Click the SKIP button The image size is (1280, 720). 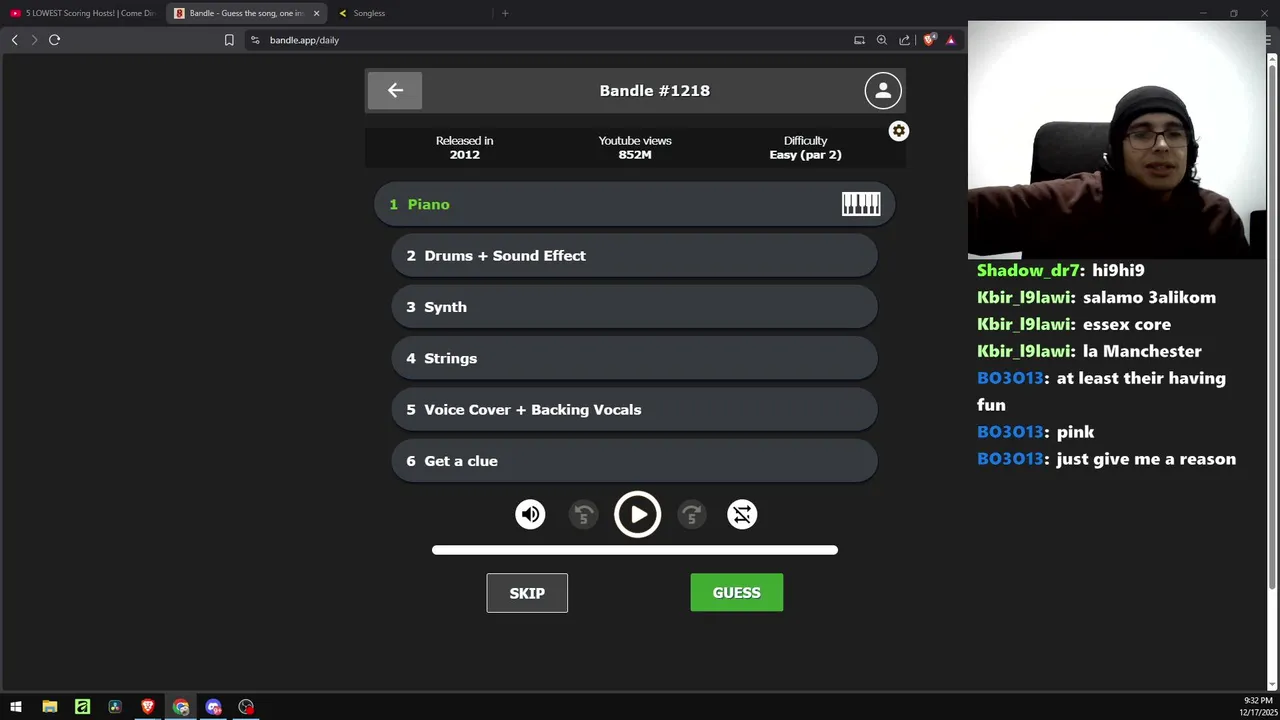coord(527,593)
